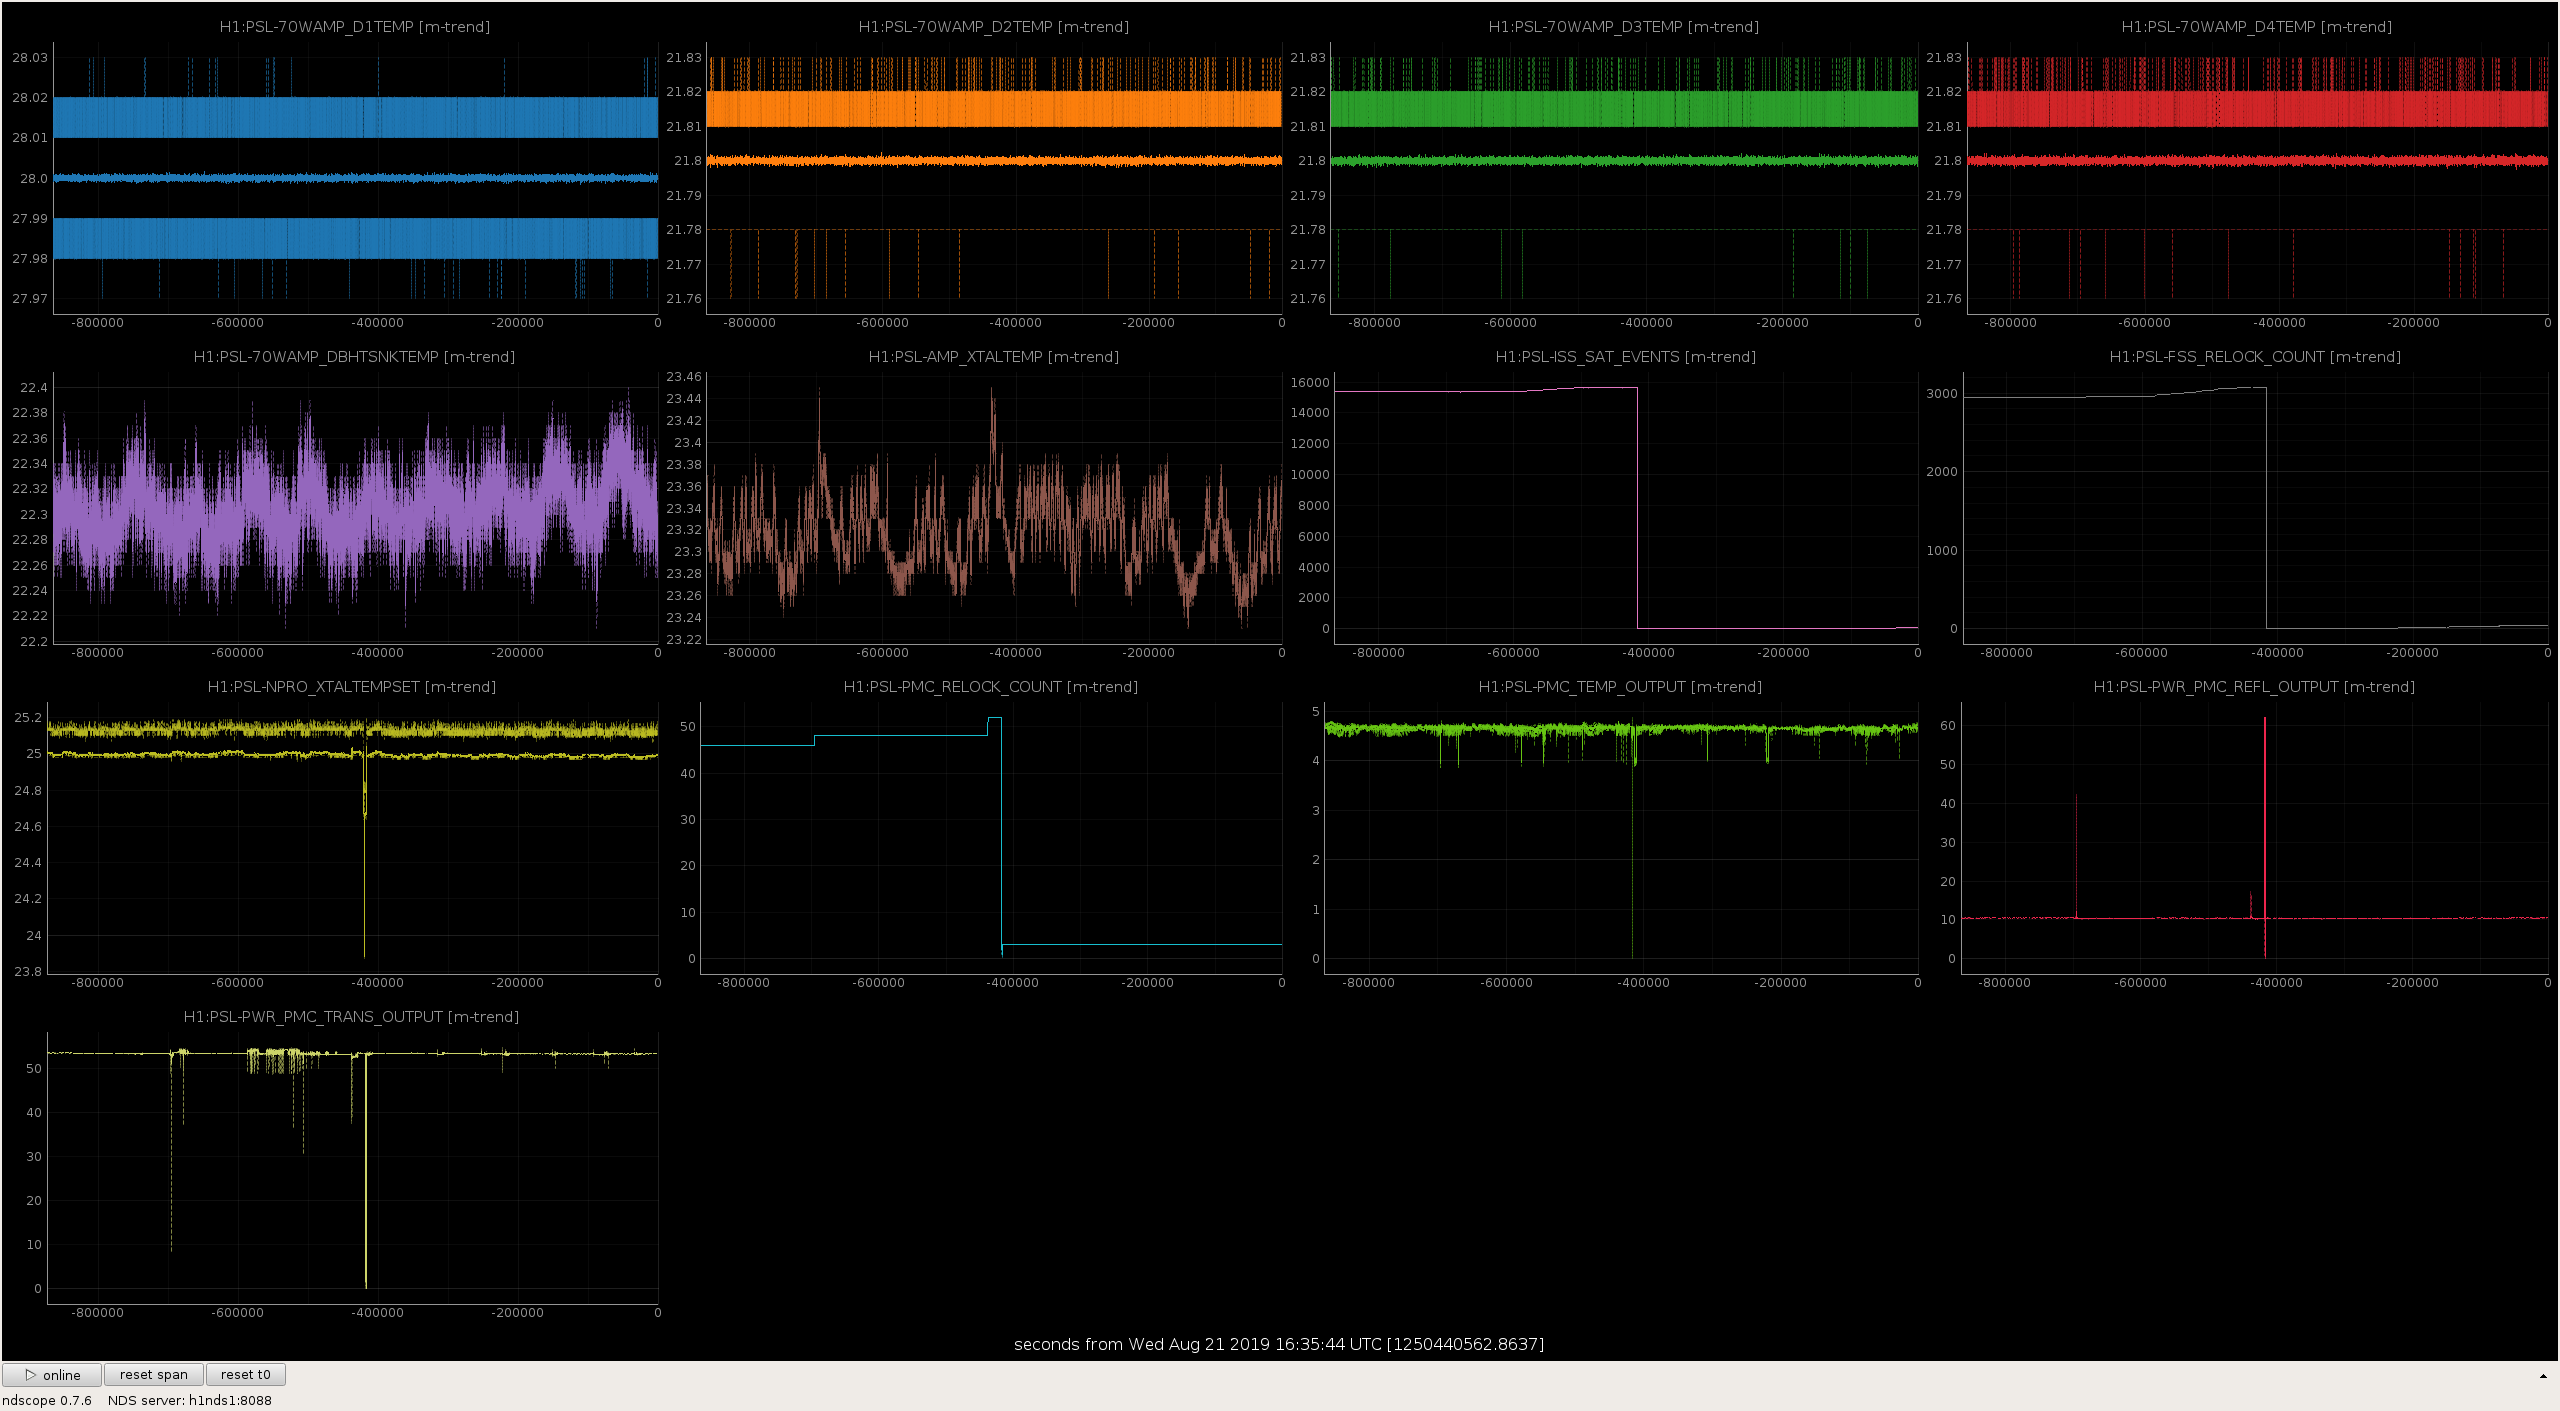Click the 'ndscope 0.7.6' status bar text
Image resolution: width=2560 pixels, height=1411 pixels.
pyautogui.click(x=47, y=1400)
